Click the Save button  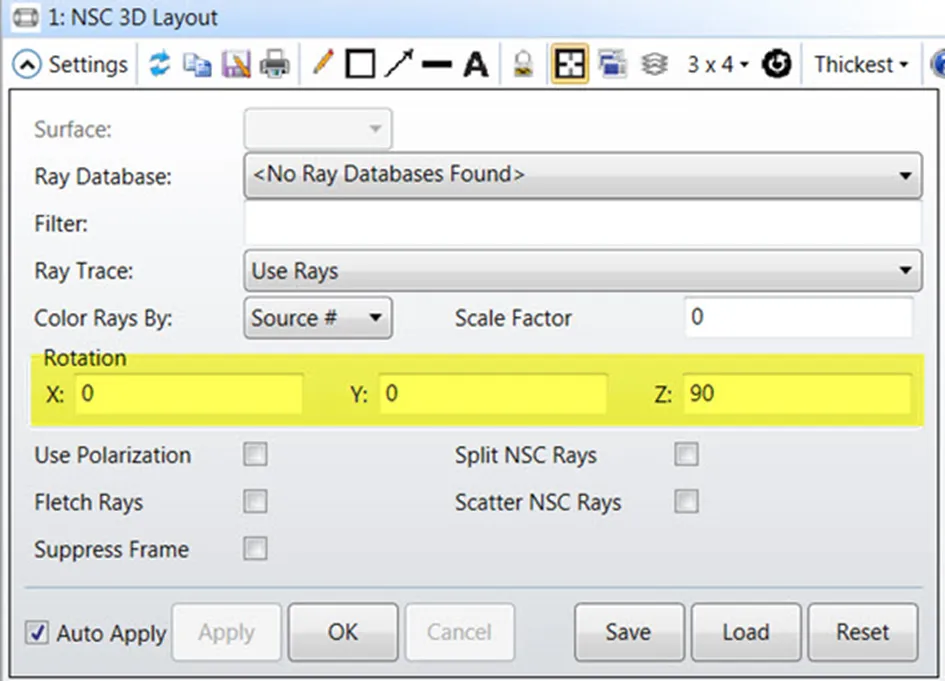[x=629, y=632]
